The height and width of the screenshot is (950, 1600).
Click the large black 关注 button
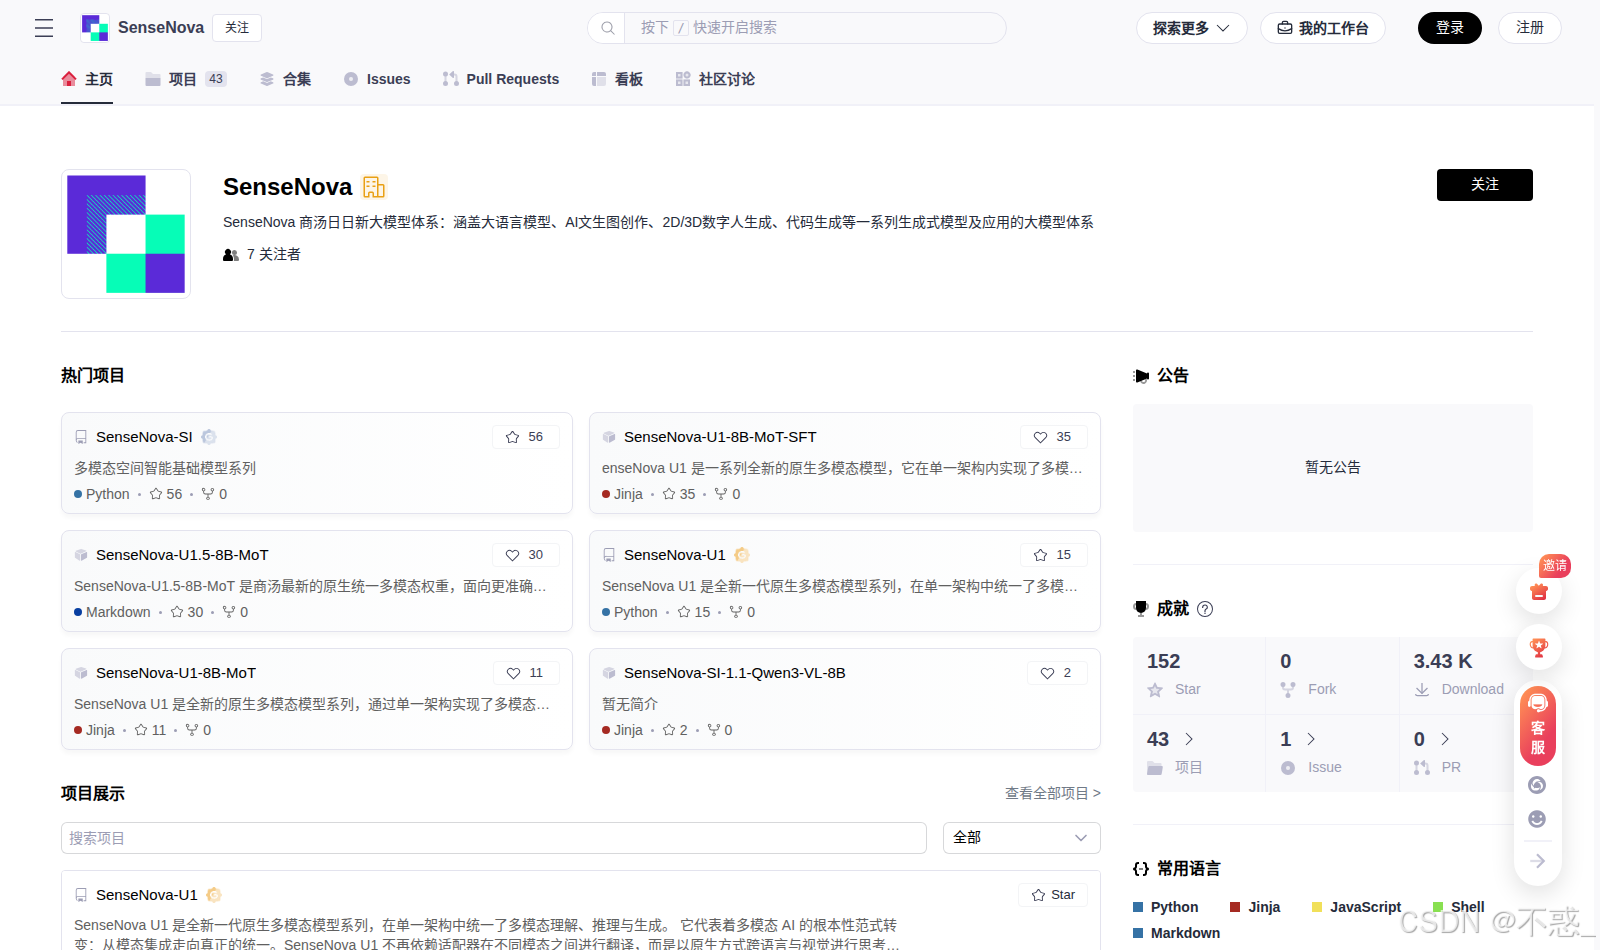[1484, 185]
